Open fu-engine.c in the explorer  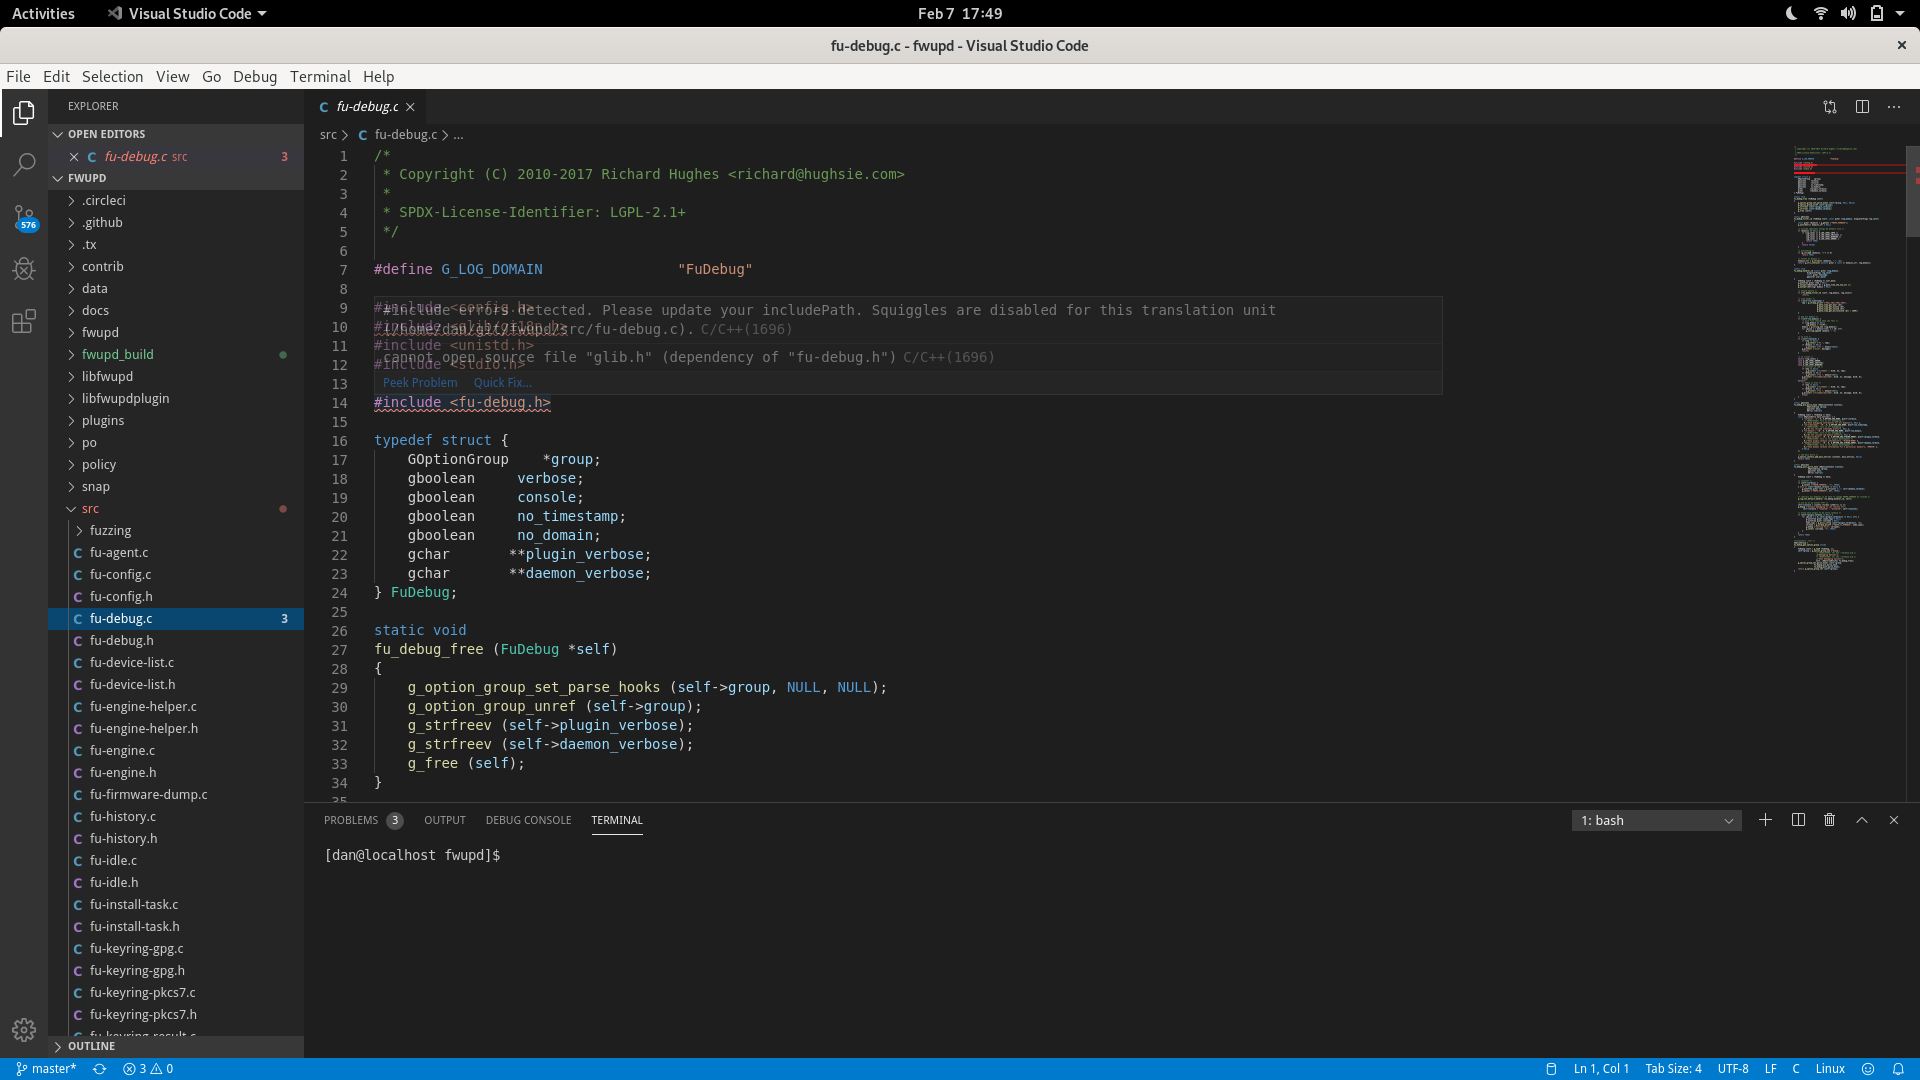pos(176,751)
